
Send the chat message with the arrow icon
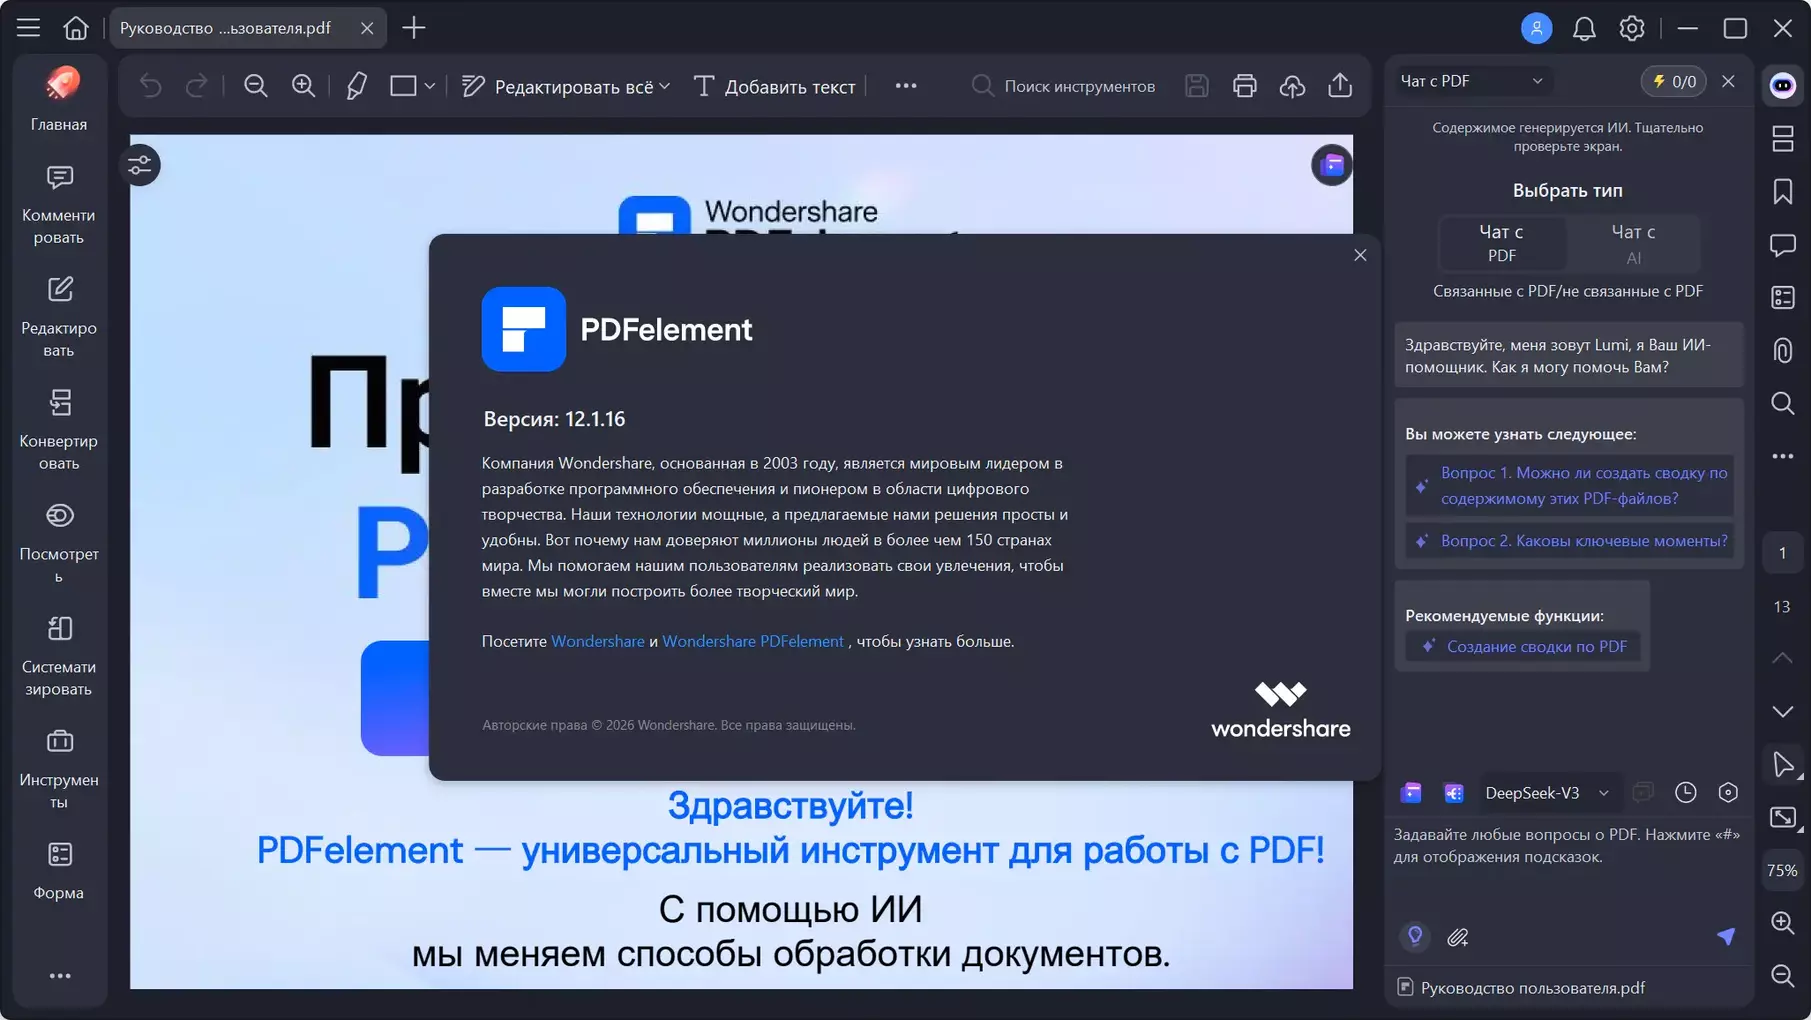(1726, 937)
